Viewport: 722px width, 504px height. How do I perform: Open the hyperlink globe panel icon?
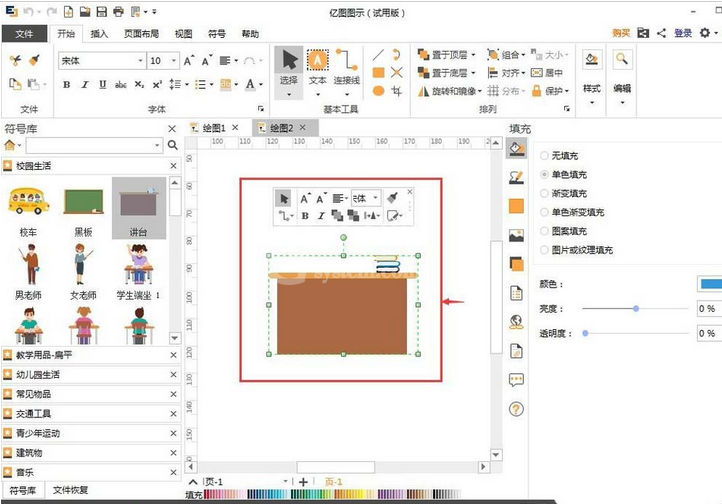tap(516, 322)
